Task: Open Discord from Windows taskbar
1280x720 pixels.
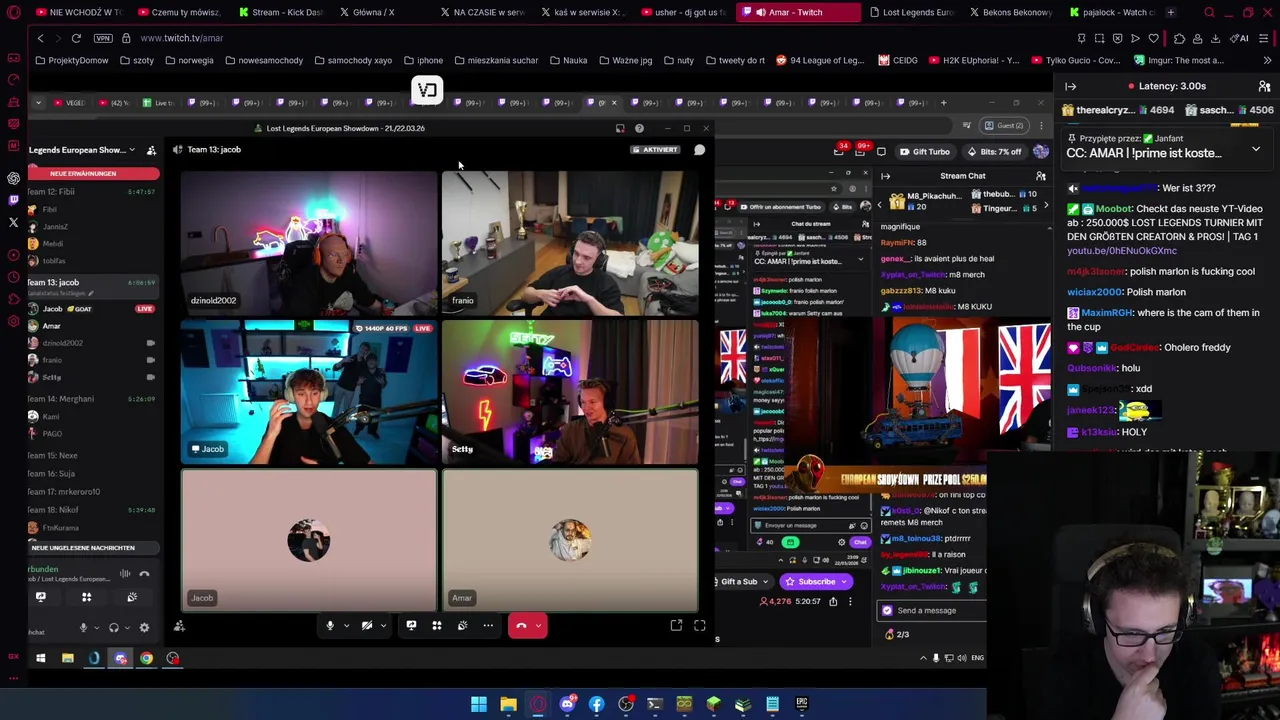Action: pos(567,704)
